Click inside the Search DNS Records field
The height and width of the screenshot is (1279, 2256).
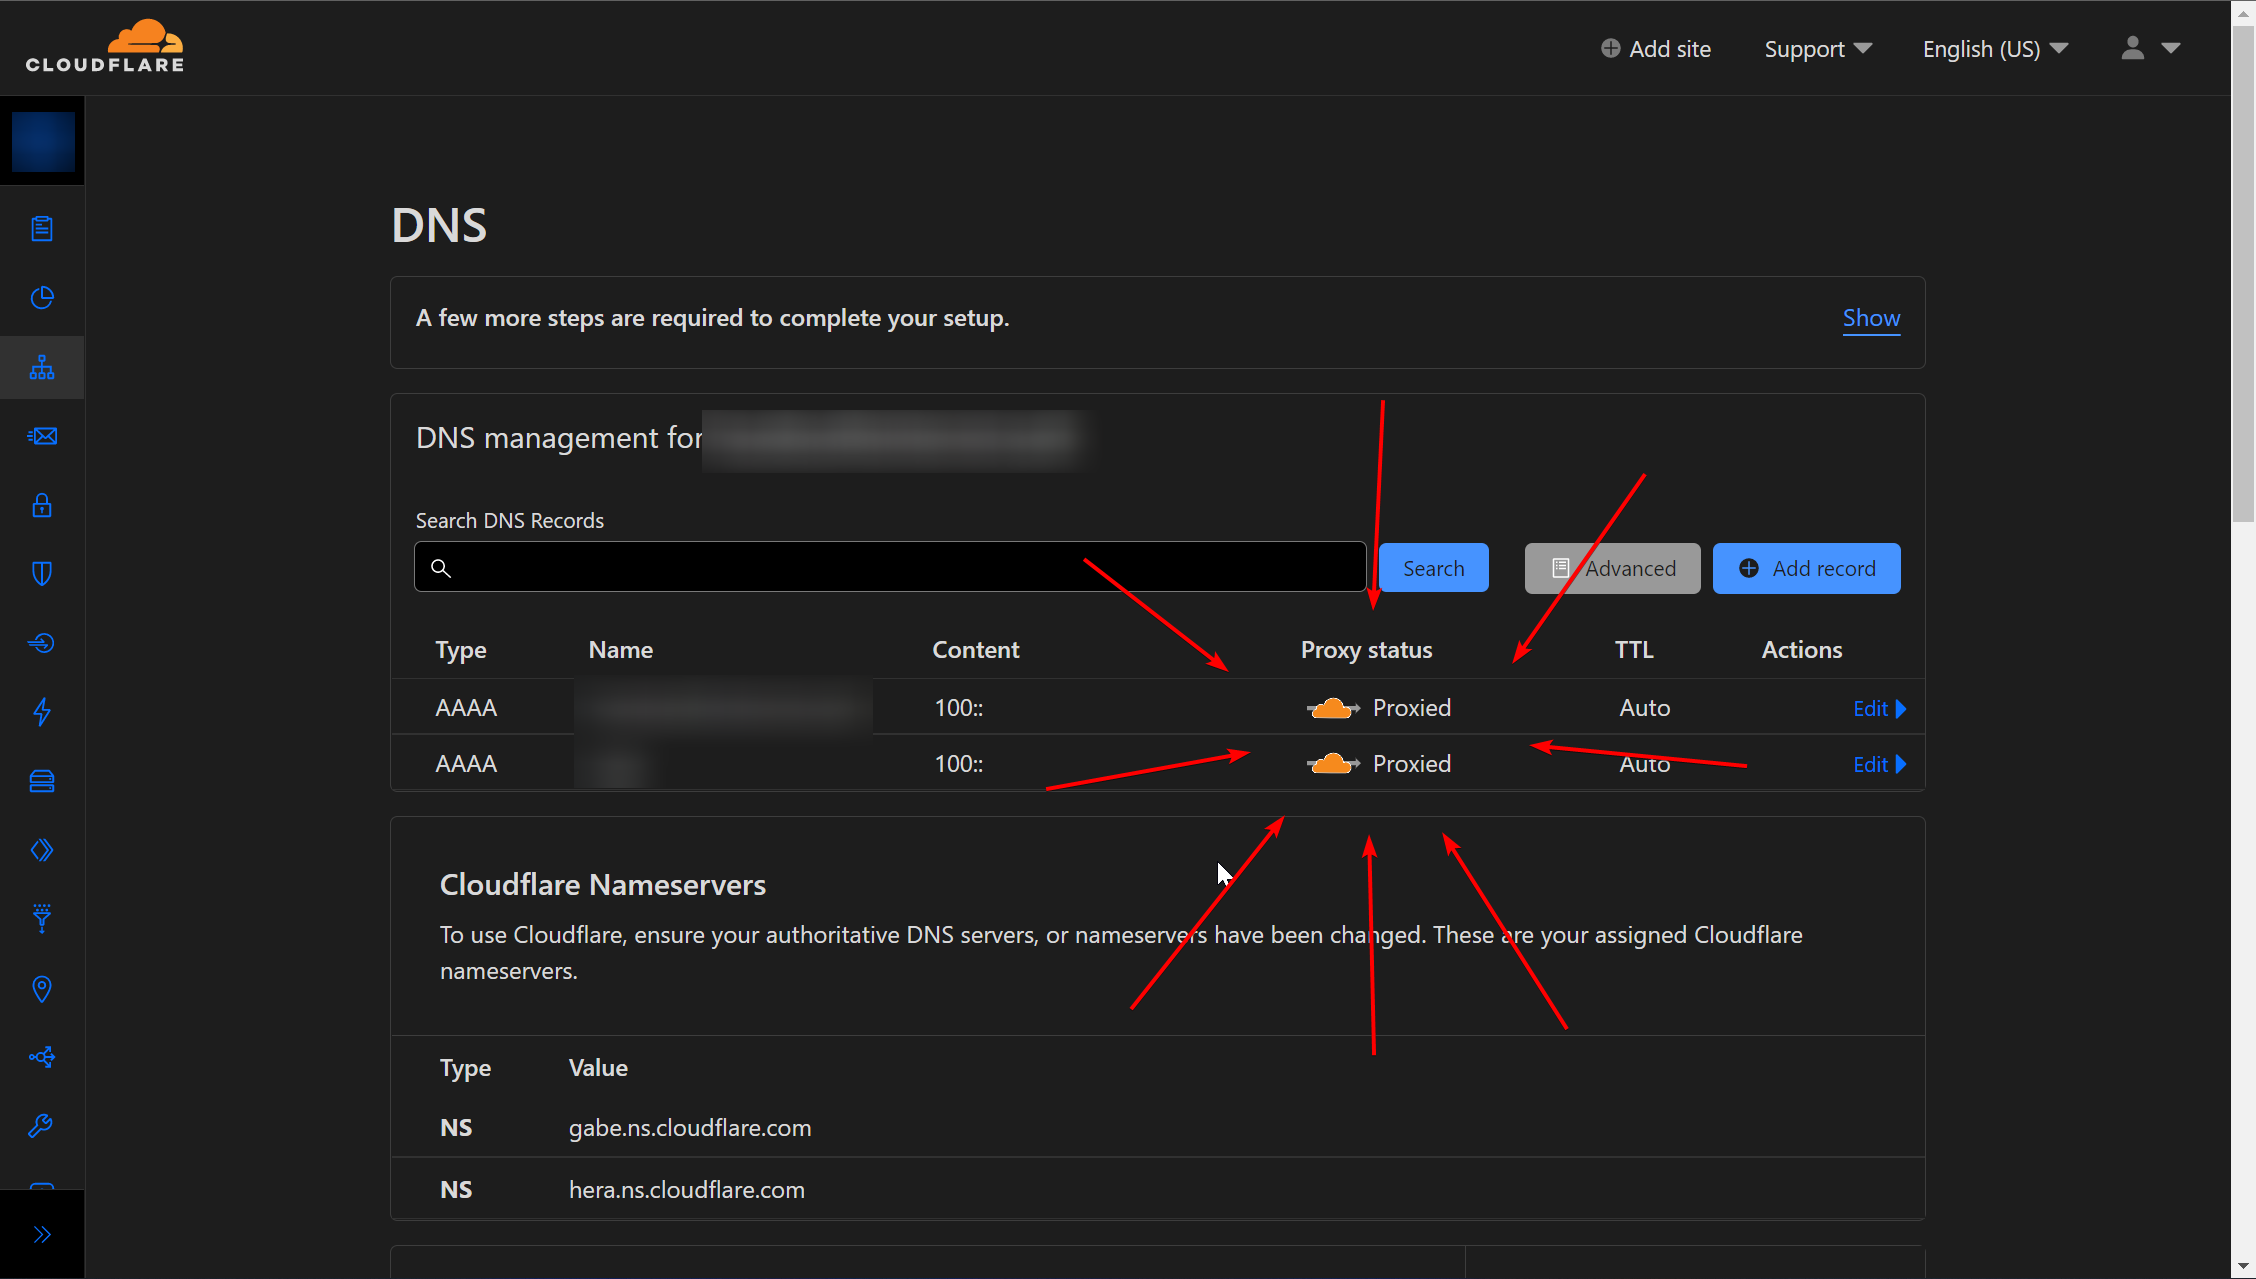click(889, 566)
